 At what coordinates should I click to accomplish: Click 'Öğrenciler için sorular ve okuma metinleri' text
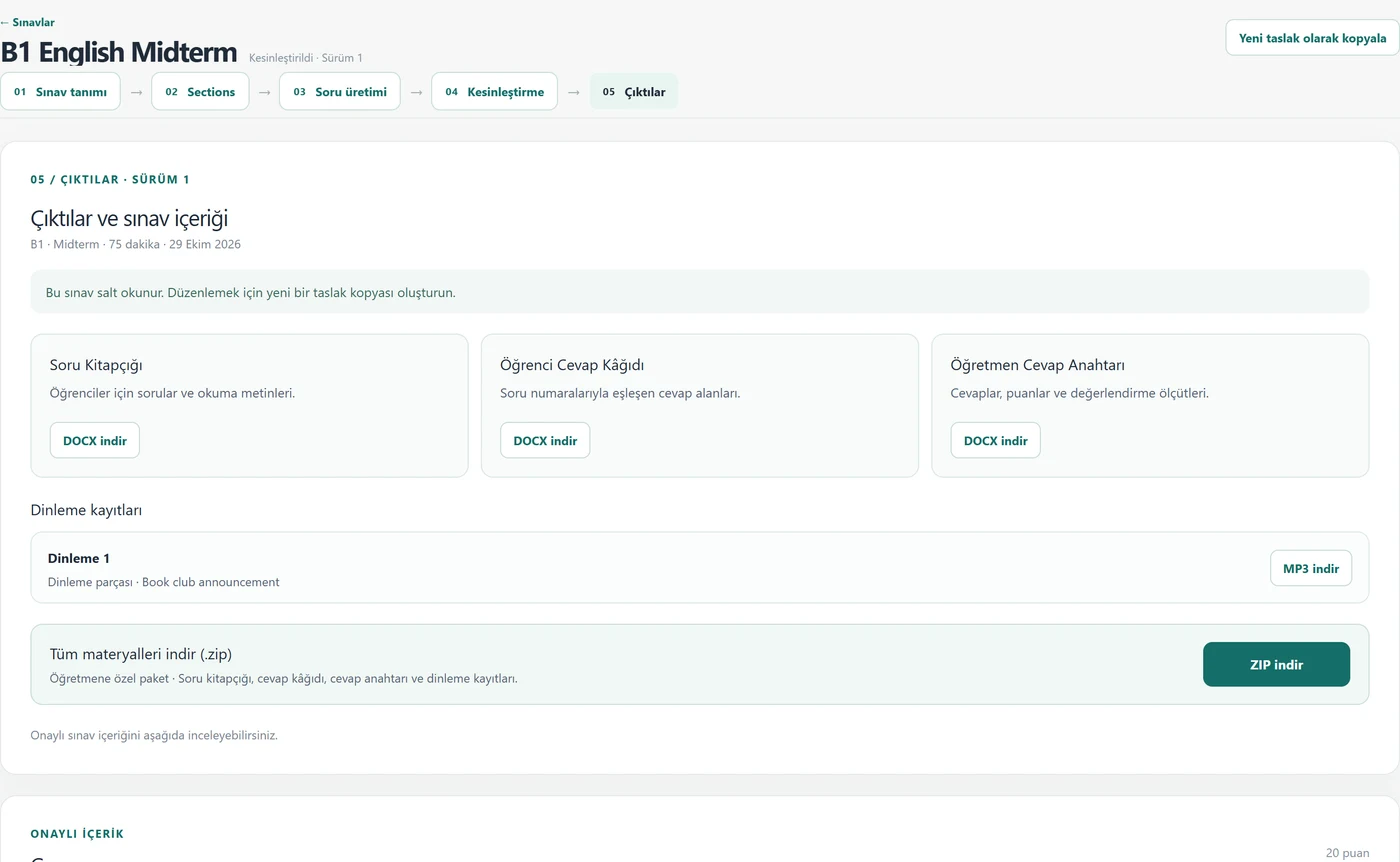coord(172,393)
